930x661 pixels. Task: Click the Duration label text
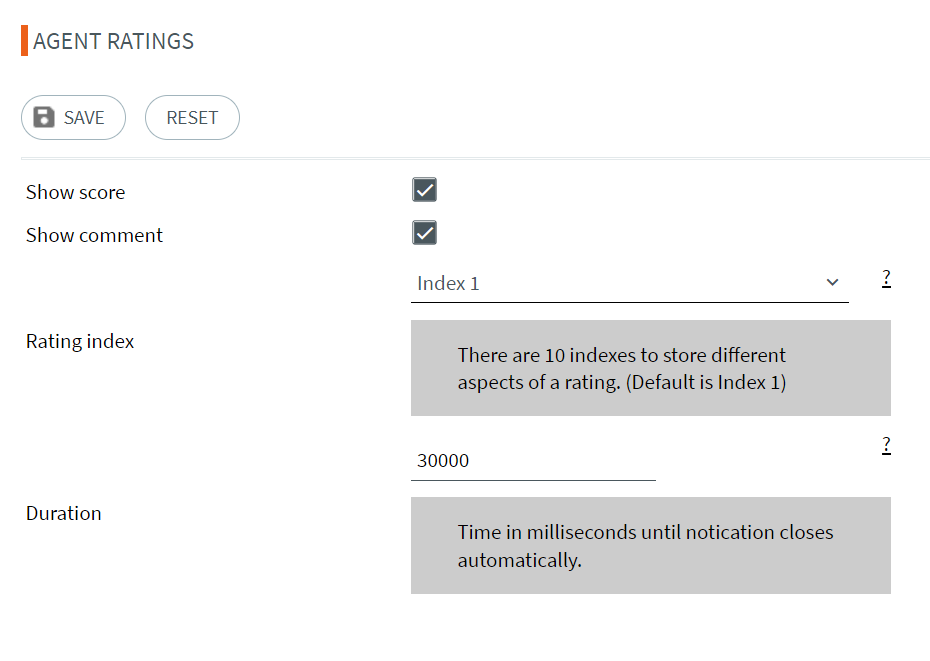(x=63, y=513)
